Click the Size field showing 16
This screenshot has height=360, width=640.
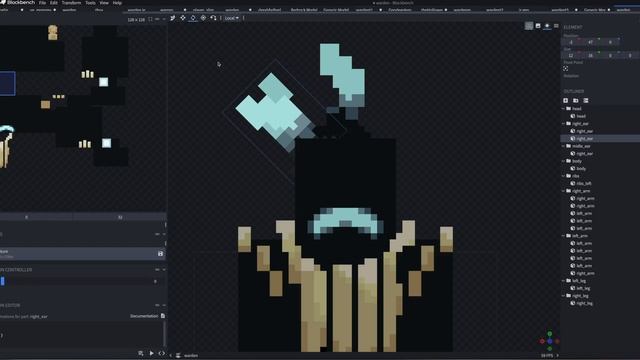click(591, 56)
